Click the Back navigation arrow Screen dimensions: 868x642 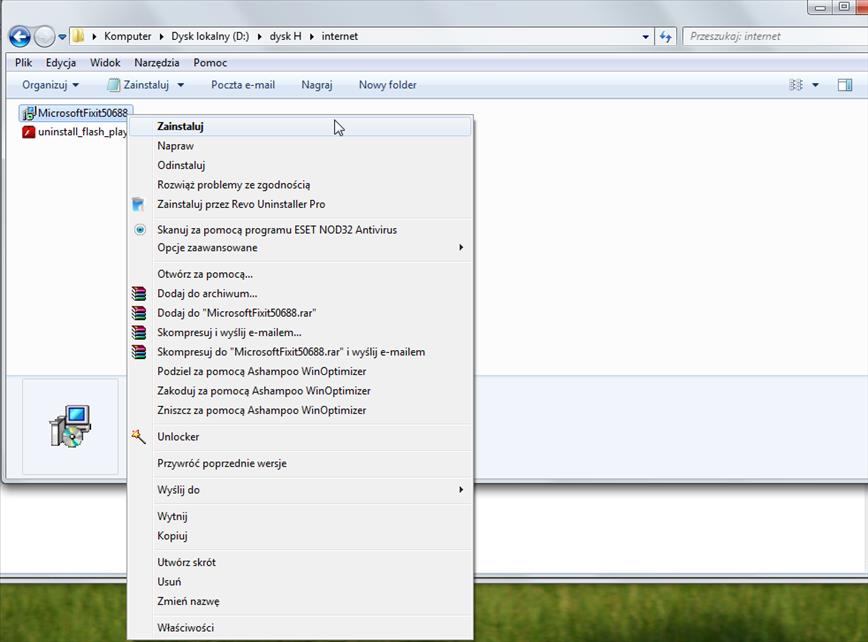pos(19,37)
